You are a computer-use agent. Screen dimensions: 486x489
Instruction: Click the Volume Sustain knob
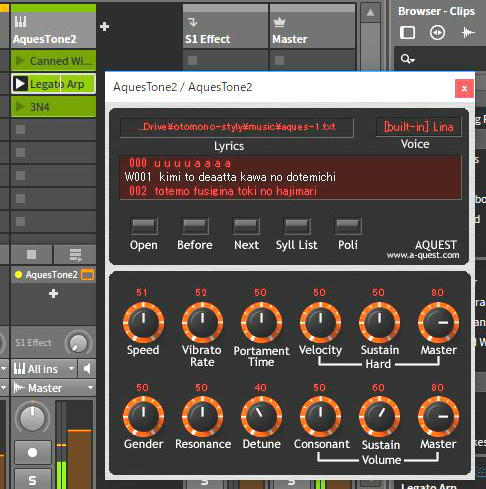[379, 416]
